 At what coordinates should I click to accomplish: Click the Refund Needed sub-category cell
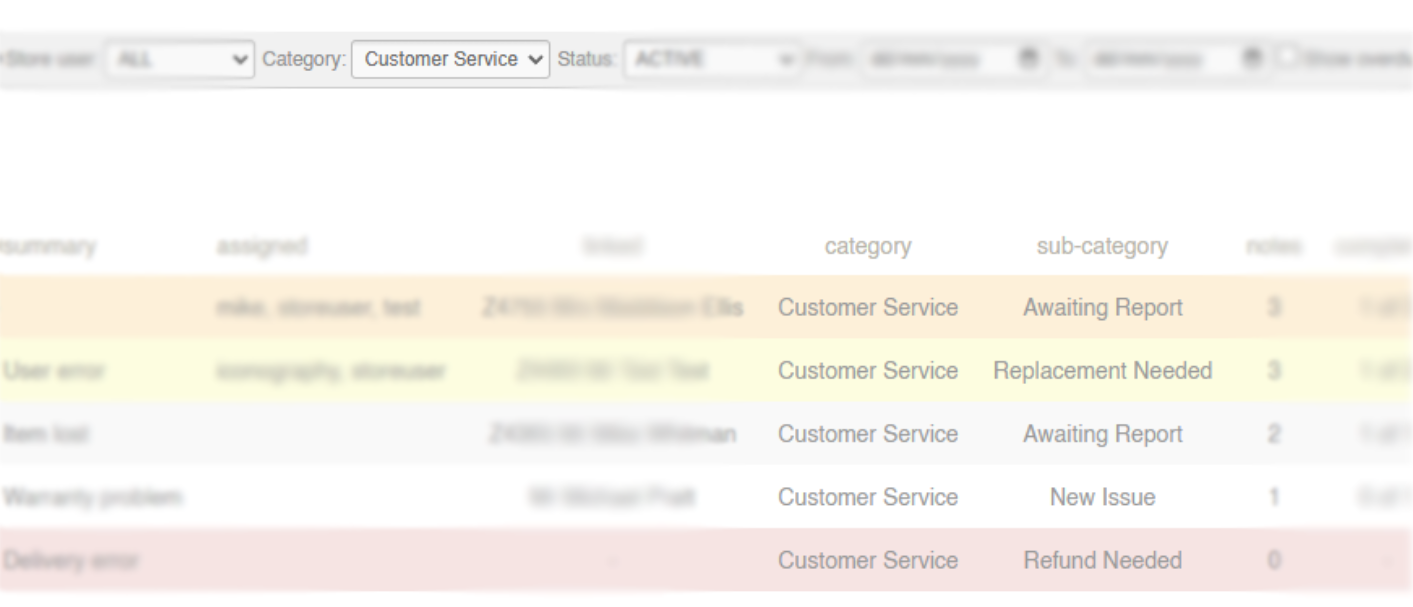click(1102, 560)
